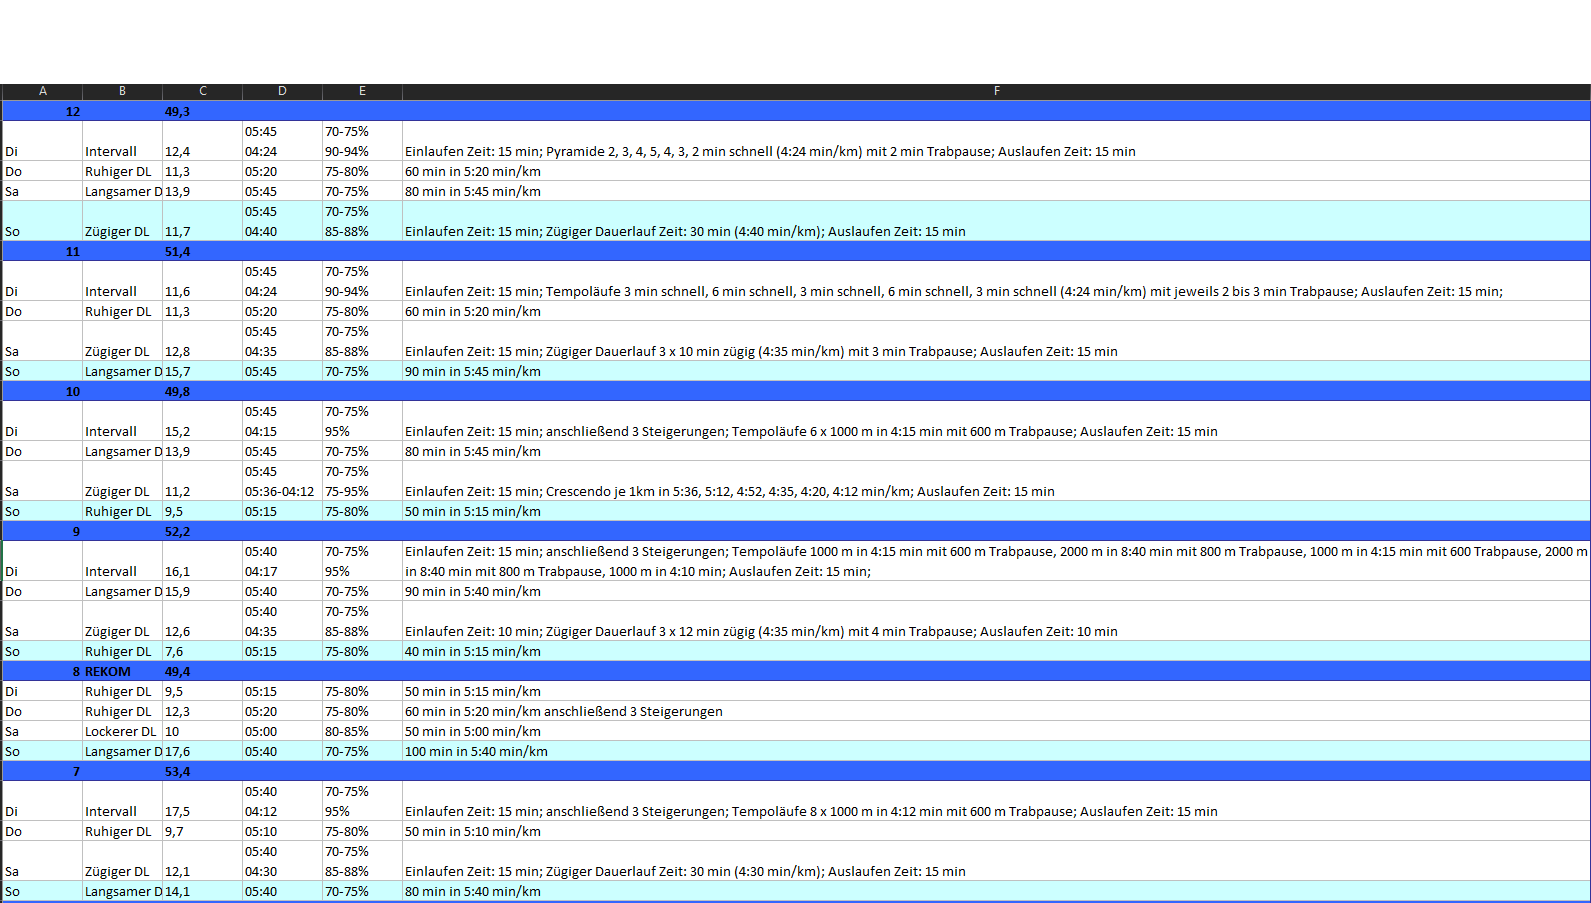The width and height of the screenshot is (1591, 903).
Task: Select column A header
Action: (x=43, y=91)
